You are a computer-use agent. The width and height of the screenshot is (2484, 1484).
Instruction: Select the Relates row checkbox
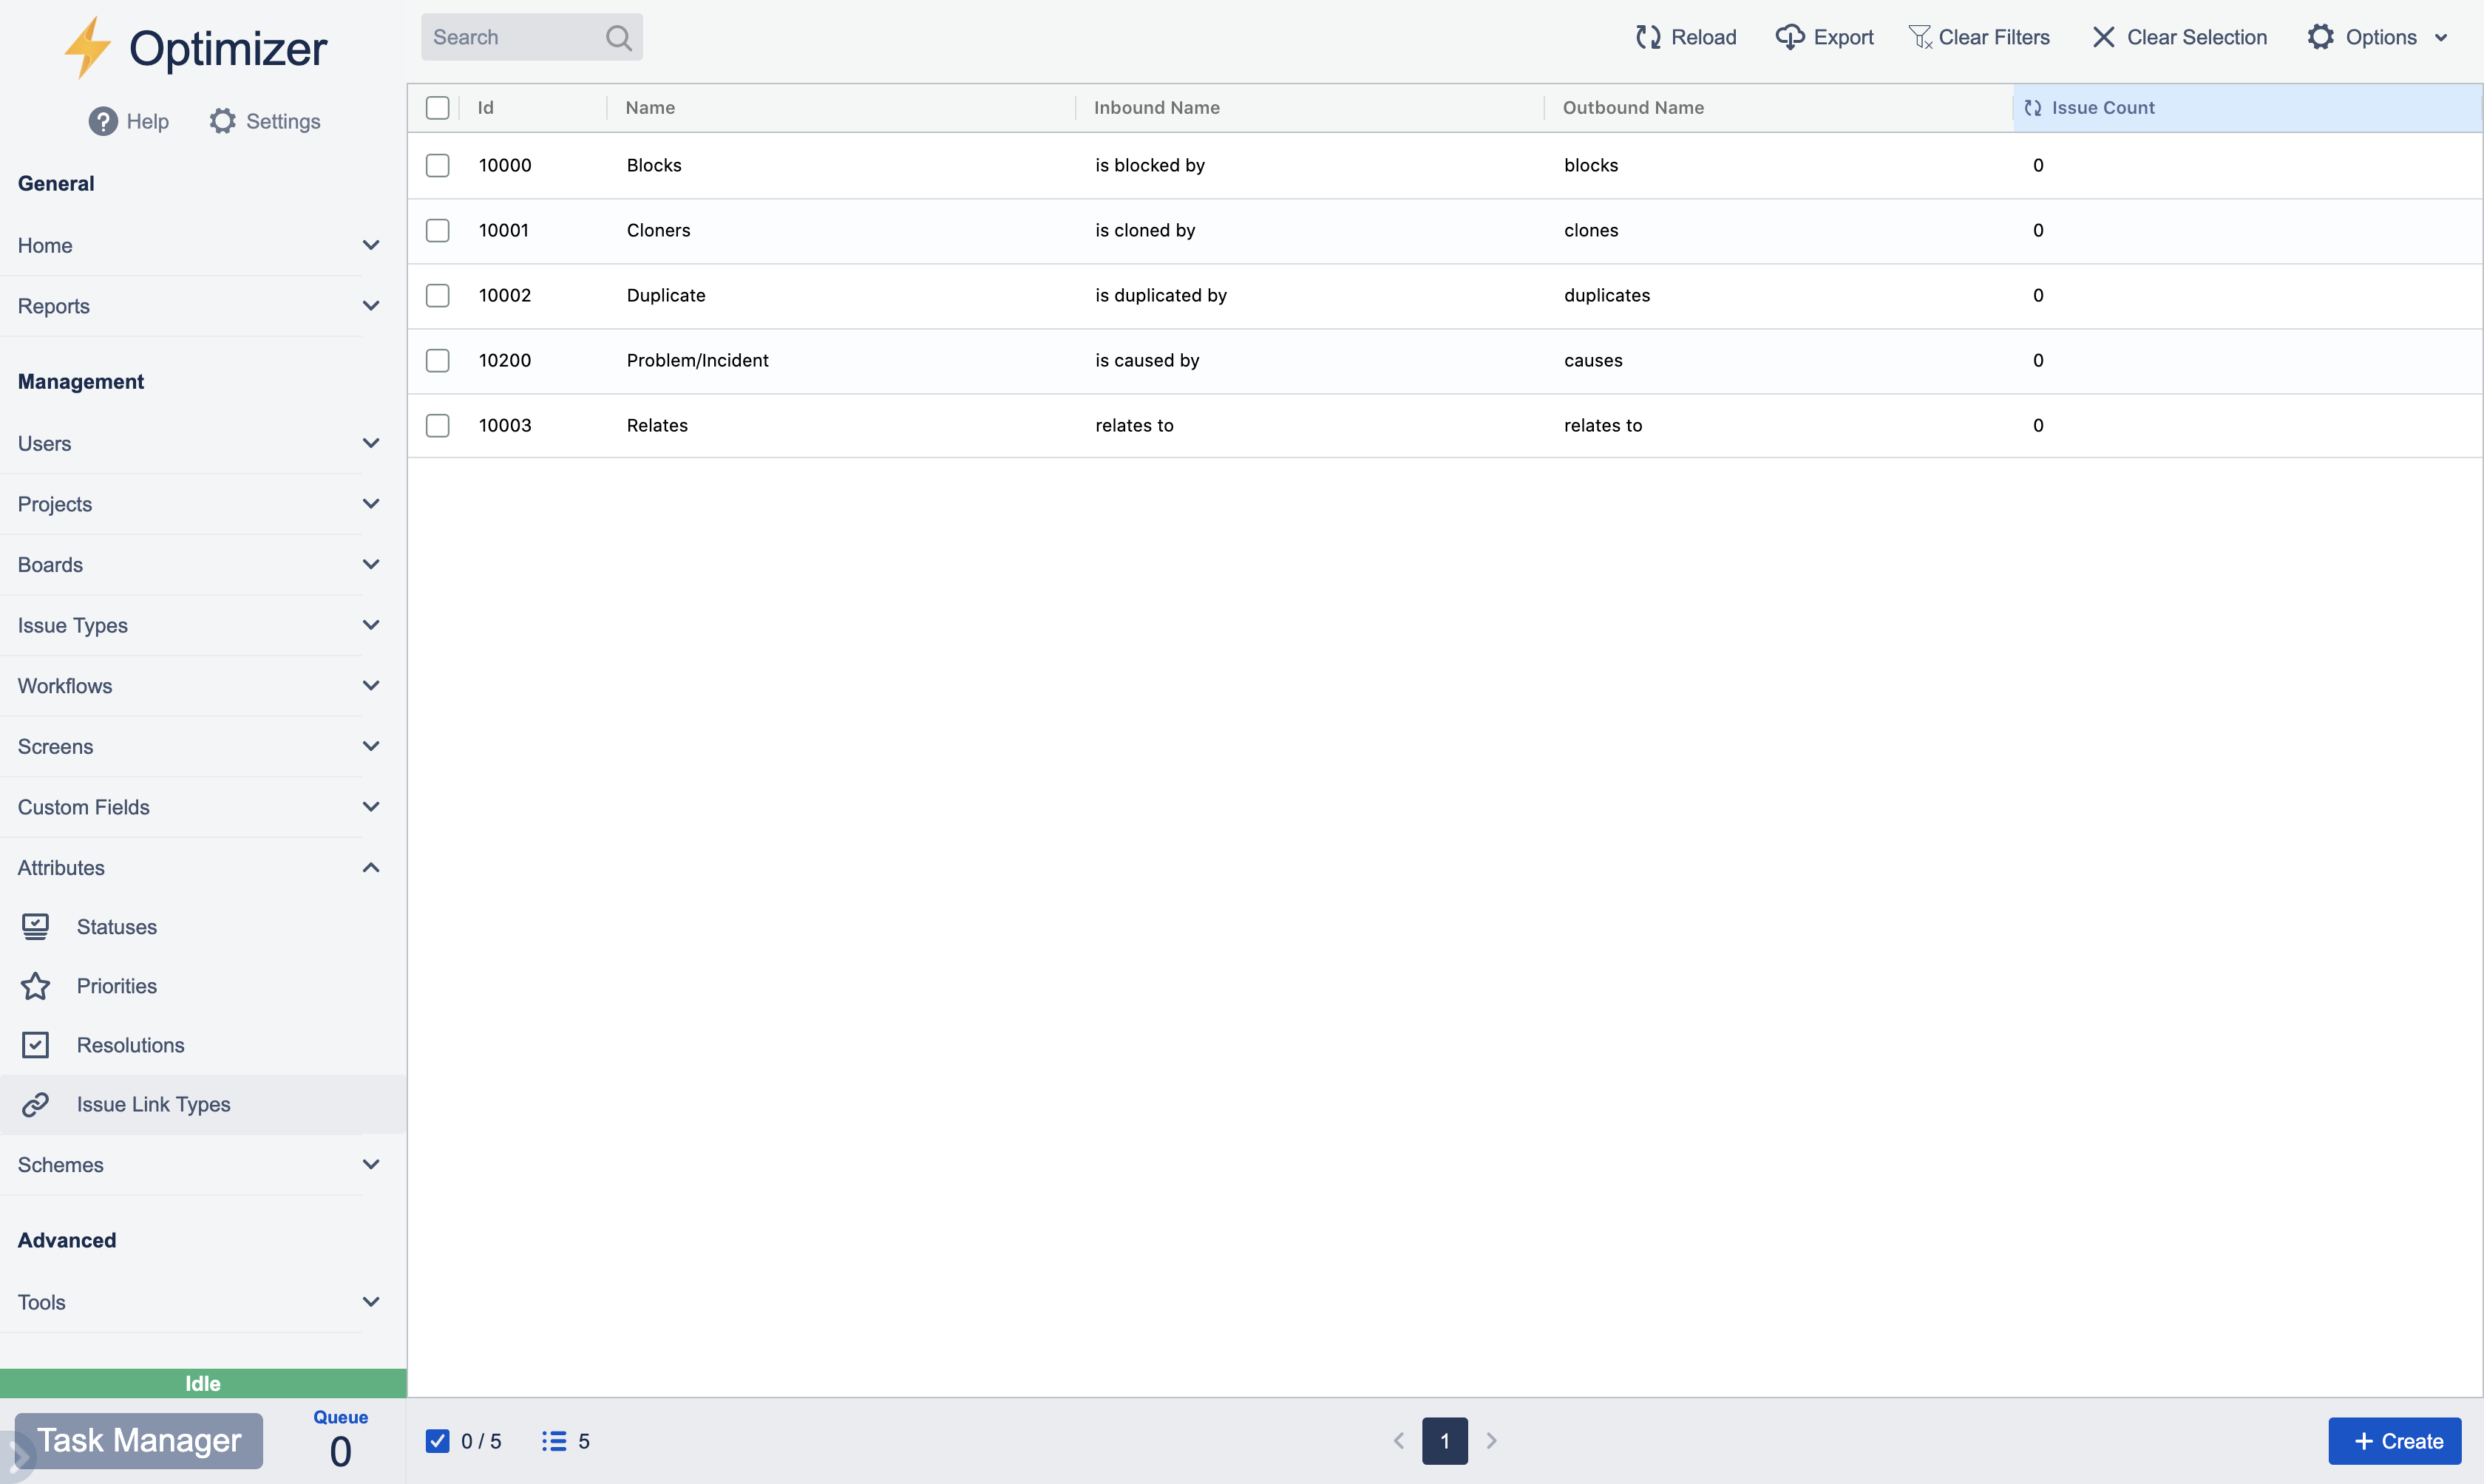(x=438, y=425)
